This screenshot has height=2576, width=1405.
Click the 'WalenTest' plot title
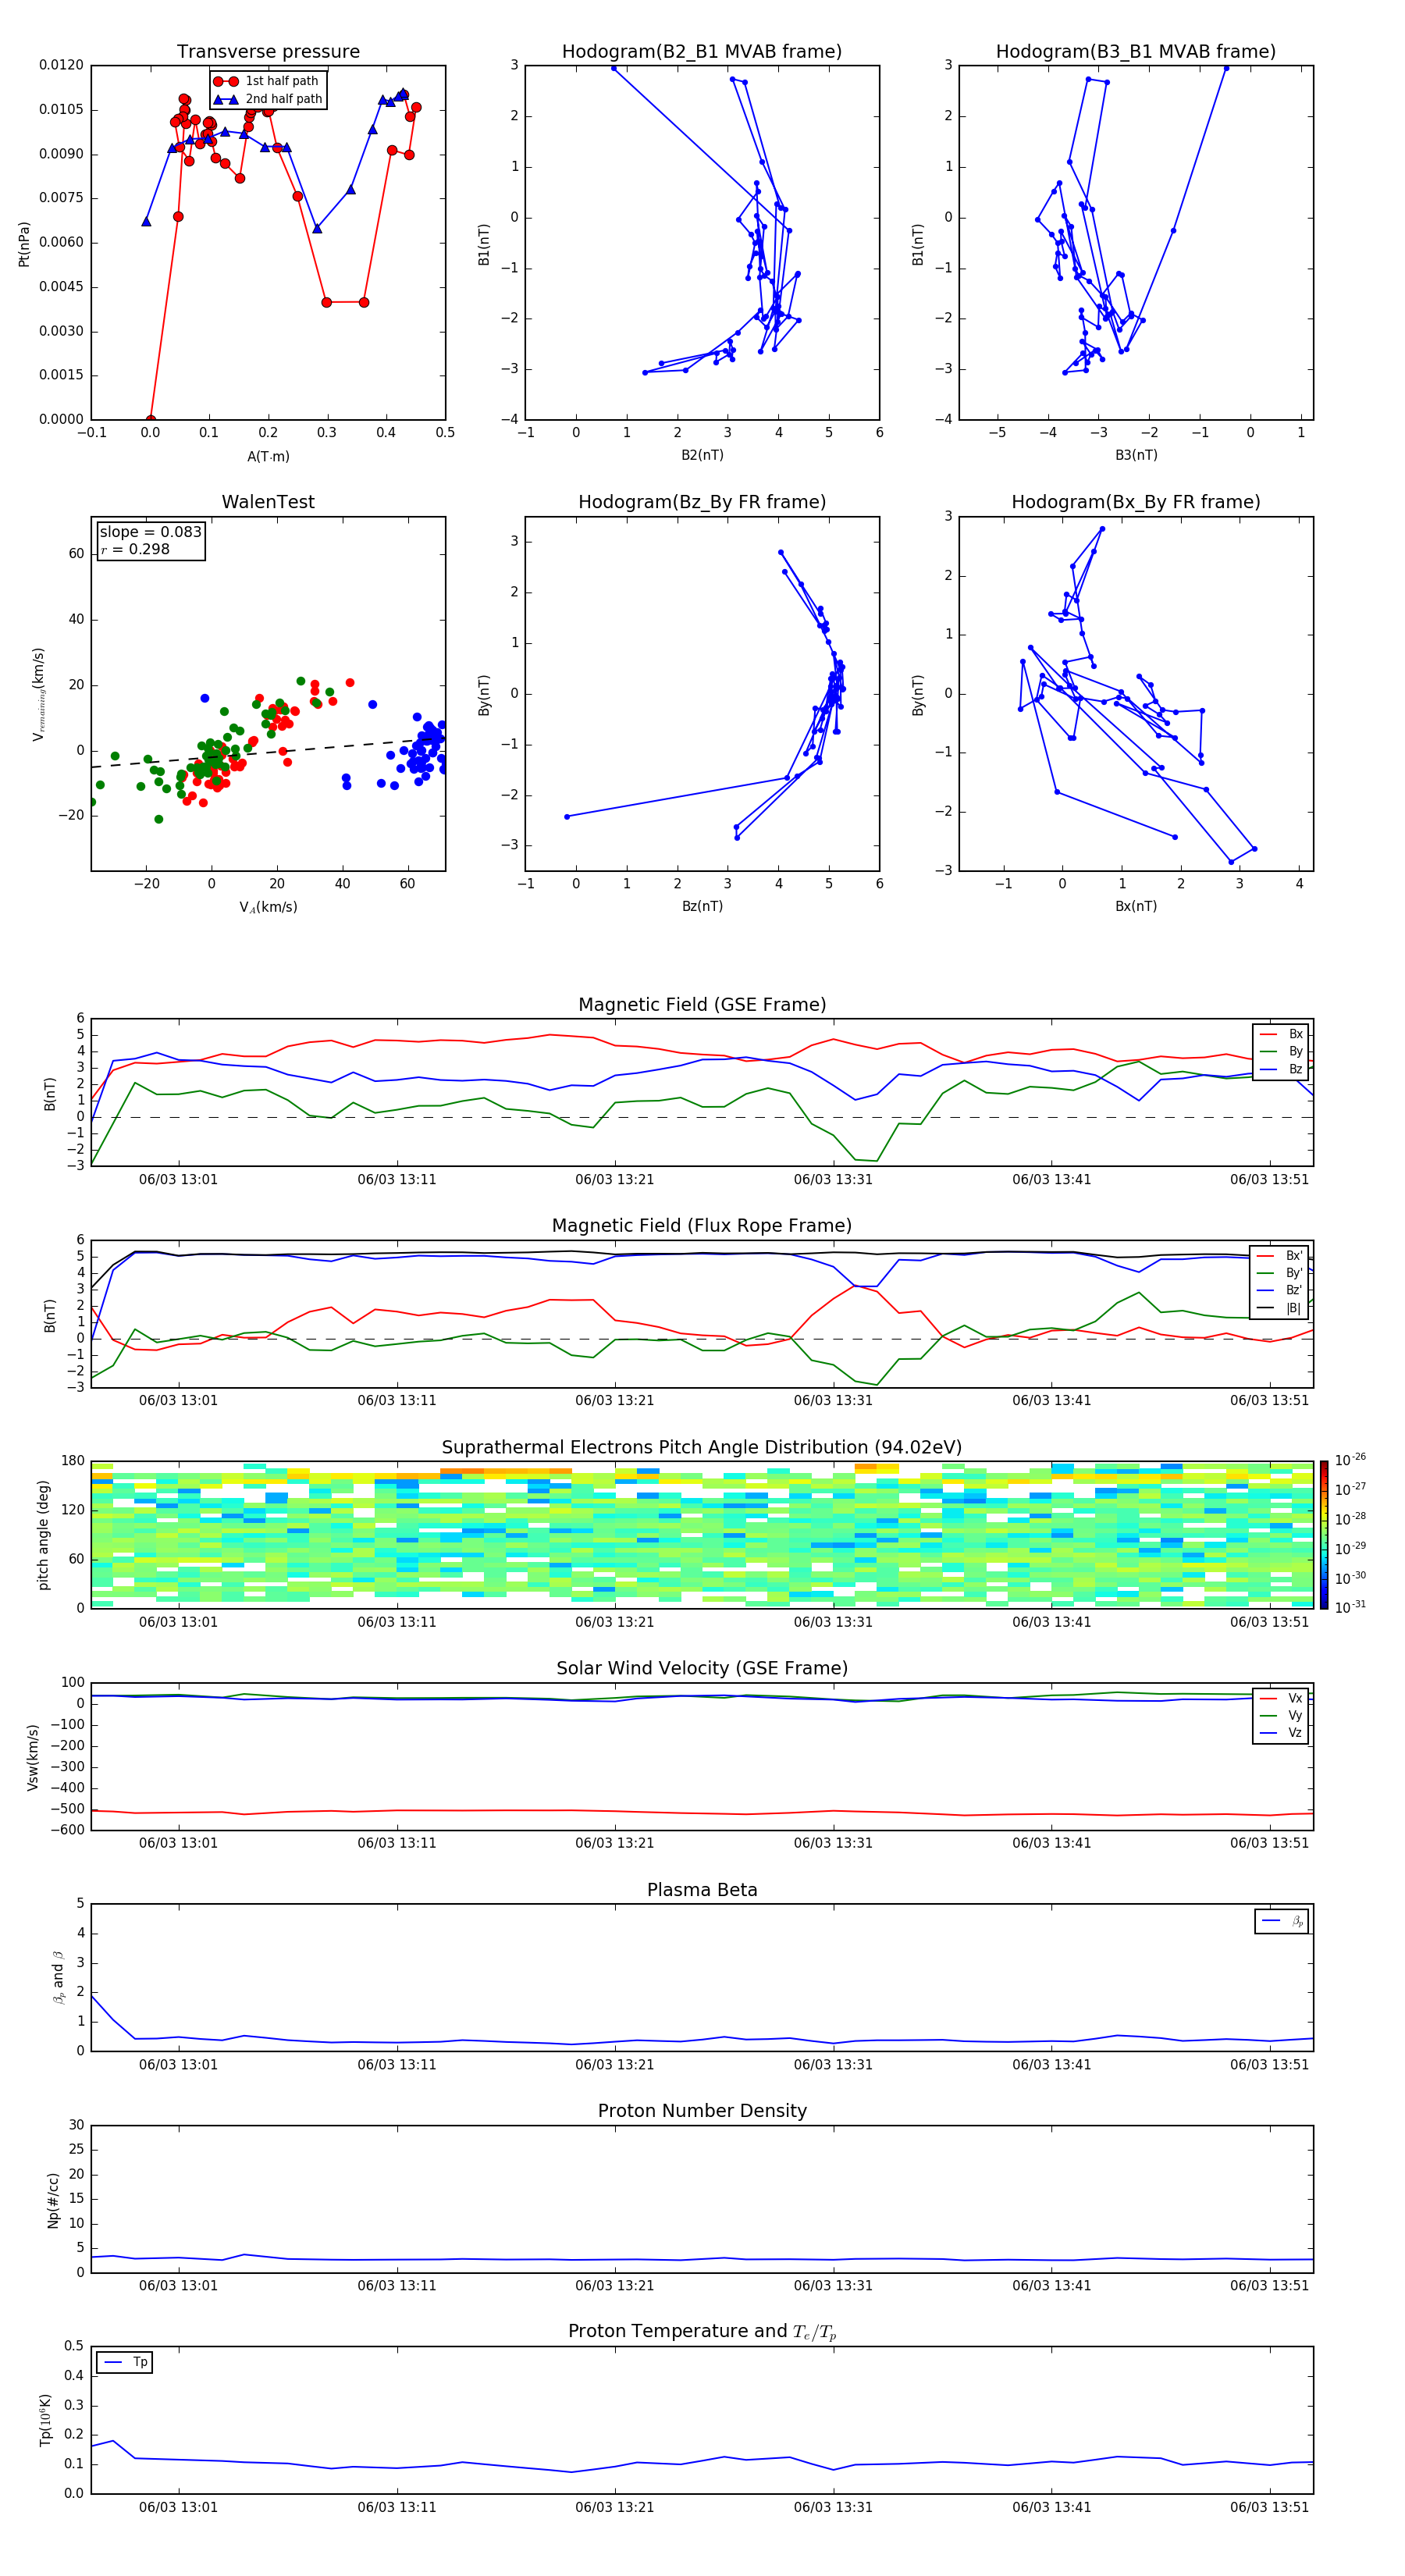pyautogui.click(x=268, y=502)
